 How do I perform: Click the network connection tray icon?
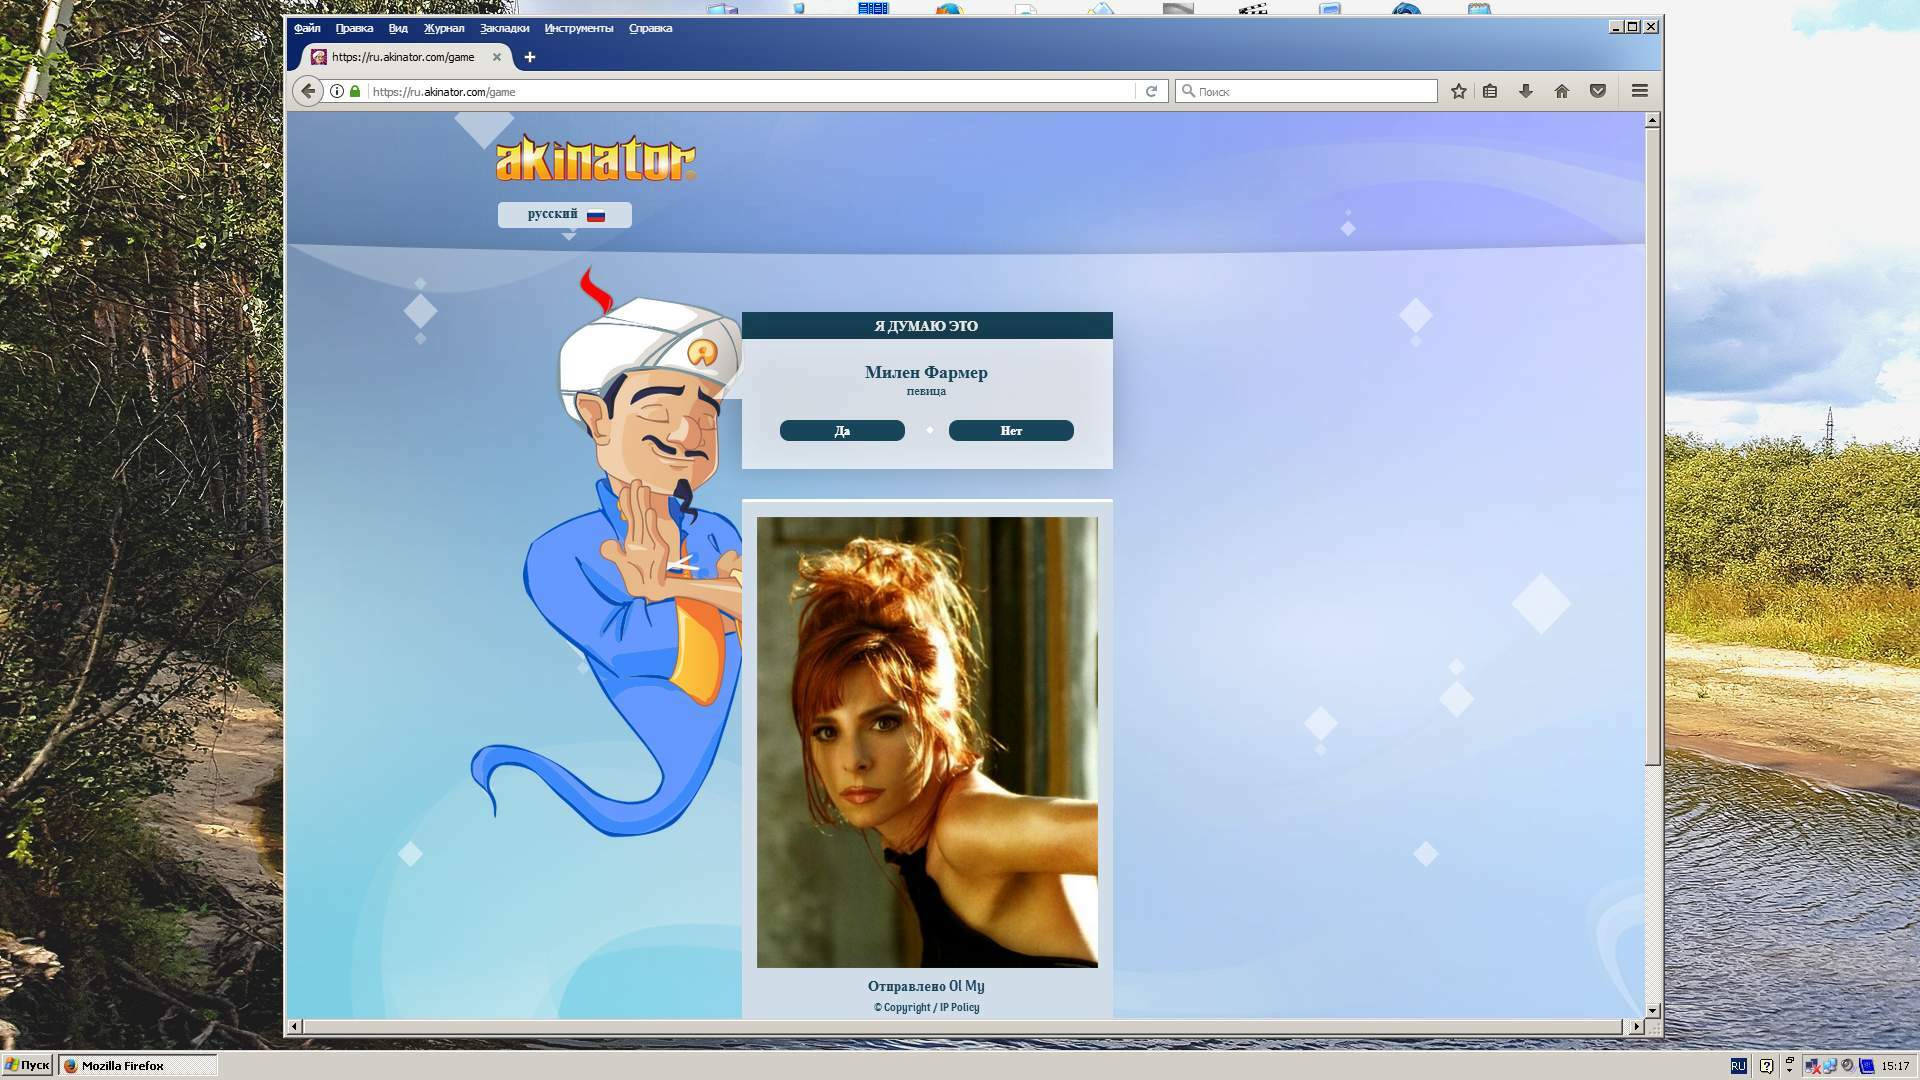click(1830, 1066)
